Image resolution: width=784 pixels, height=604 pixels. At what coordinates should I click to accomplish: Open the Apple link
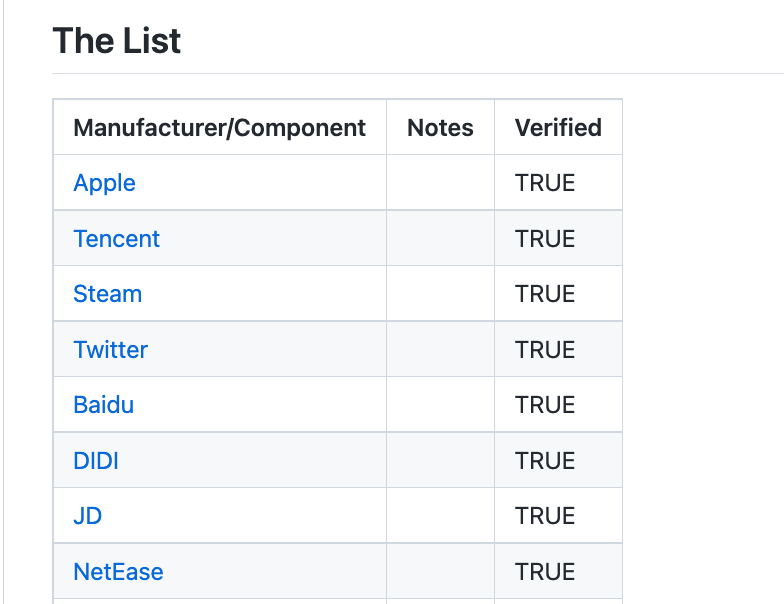[104, 183]
